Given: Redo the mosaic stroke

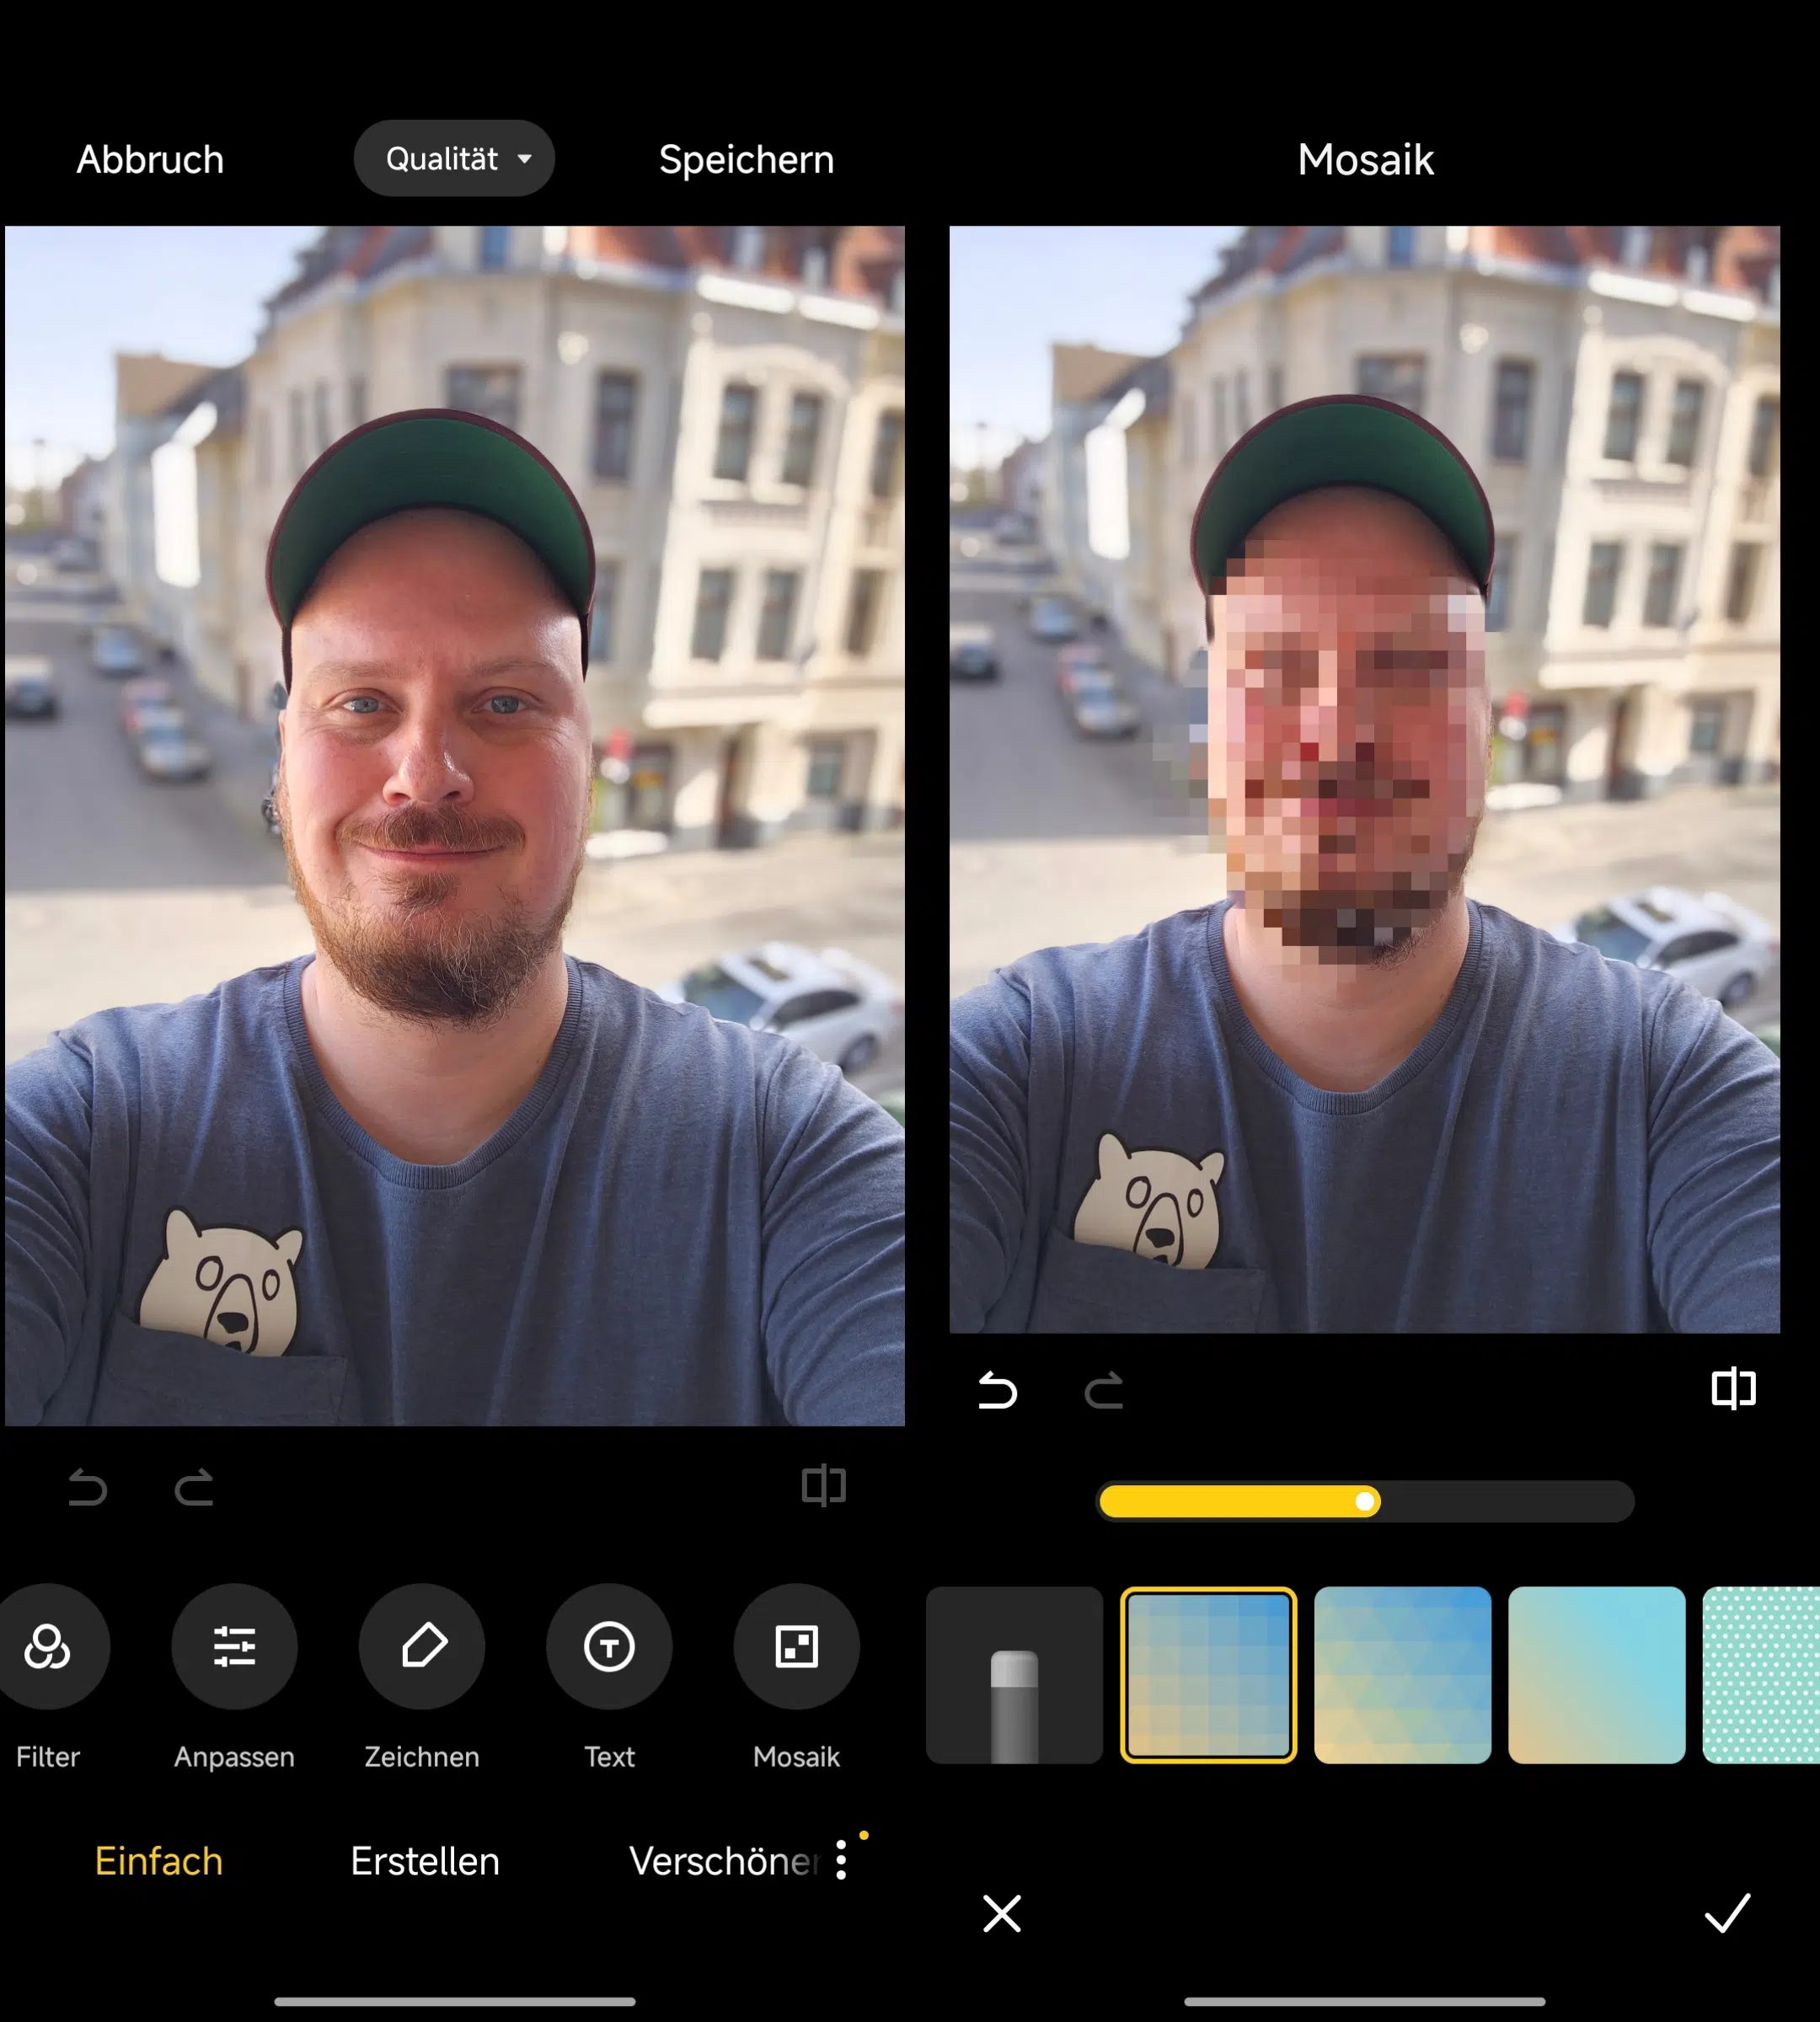Looking at the screenshot, I should click(x=1104, y=1390).
